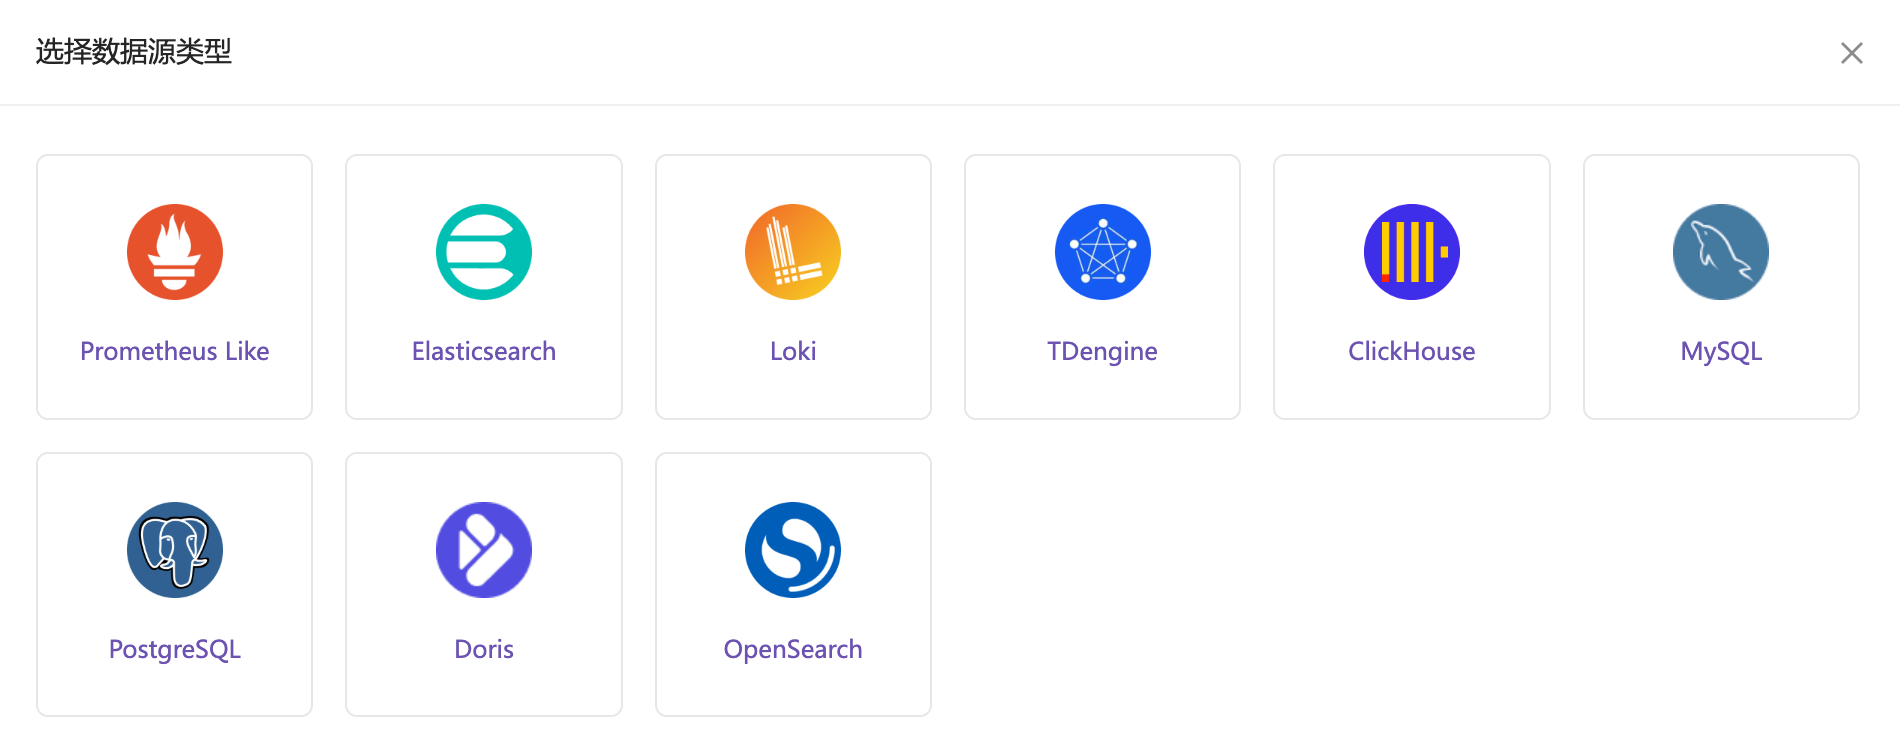Choose the OpenSearch text label
This screenshot has height=750, width=1900.
[793, 649]
